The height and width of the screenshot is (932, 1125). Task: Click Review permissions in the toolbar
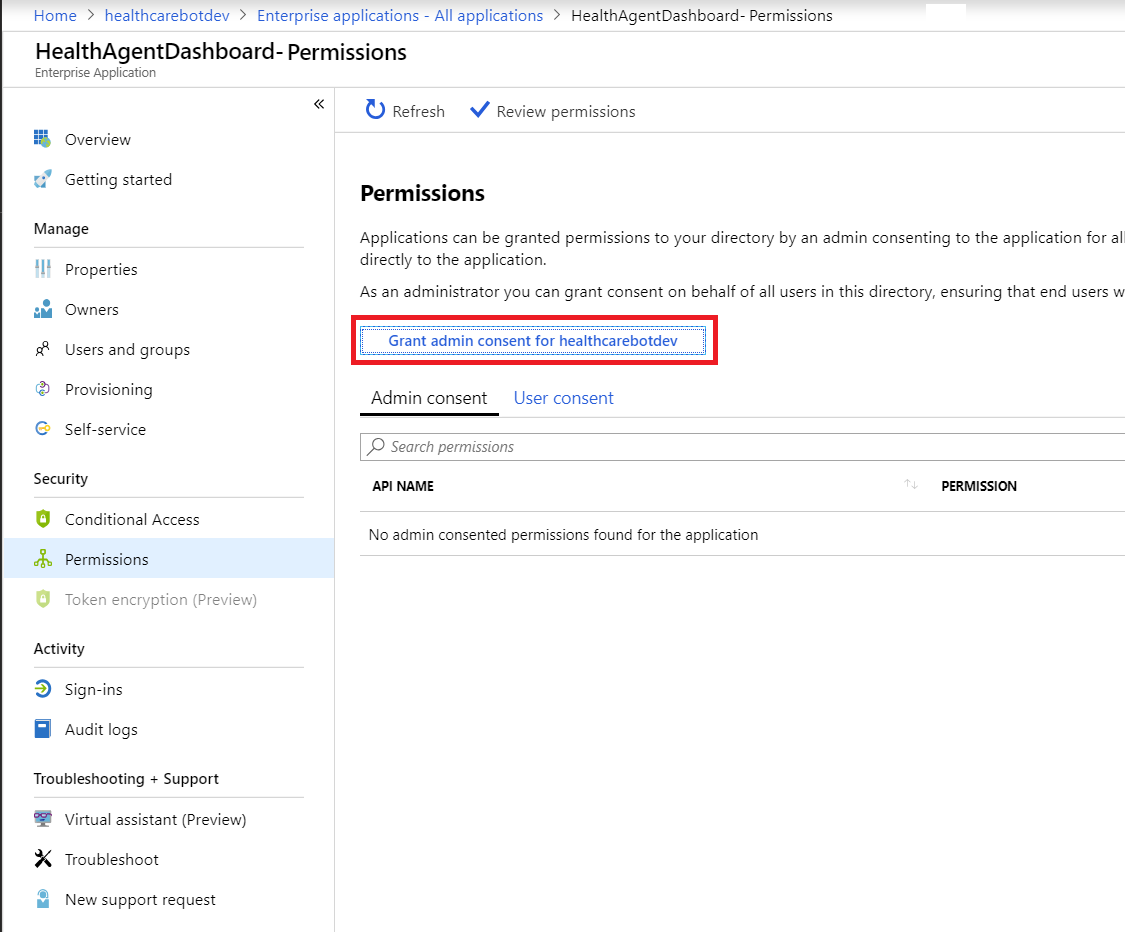(552, 111)
